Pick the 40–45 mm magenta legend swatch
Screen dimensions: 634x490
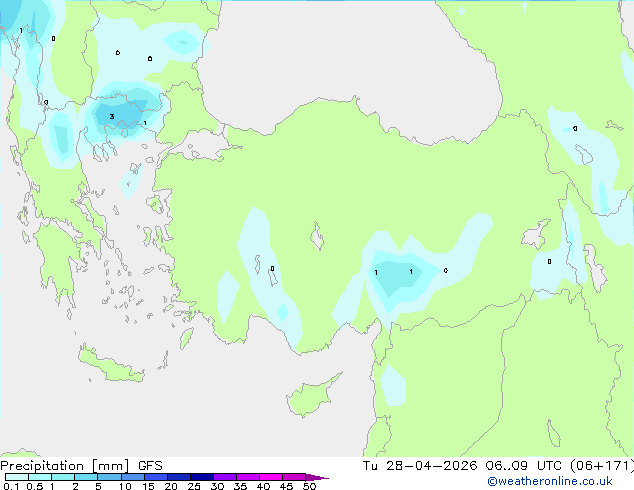(x=271, y=477)
